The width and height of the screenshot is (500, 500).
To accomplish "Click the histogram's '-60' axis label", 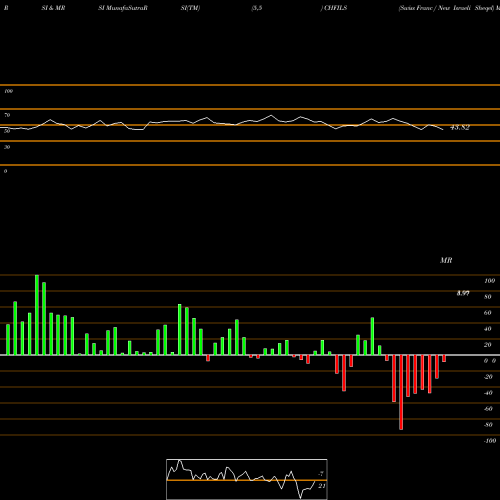I will point(488,409).
